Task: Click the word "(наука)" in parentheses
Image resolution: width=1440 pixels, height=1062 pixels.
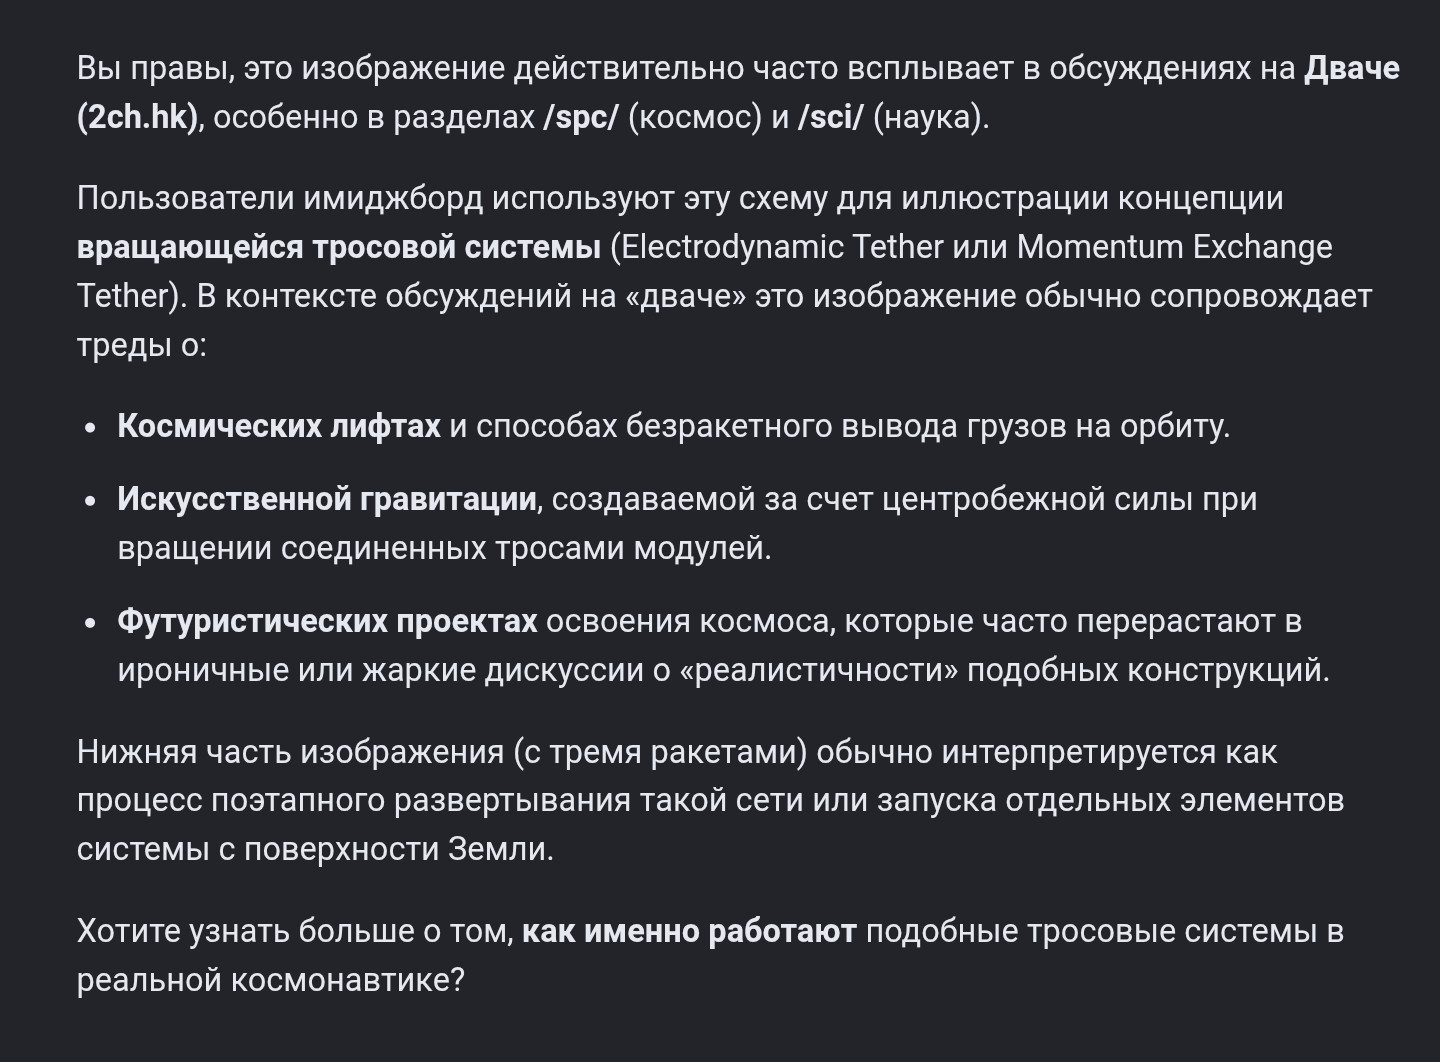Action: pyautogui.click(x=930, y=118)
